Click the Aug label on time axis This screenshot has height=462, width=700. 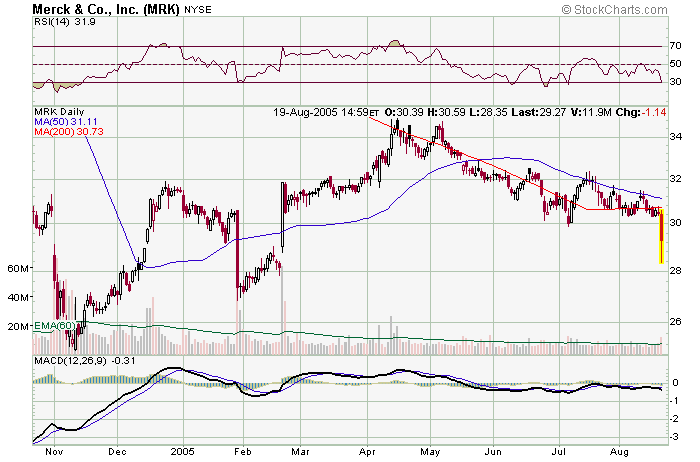click(620, 452)
